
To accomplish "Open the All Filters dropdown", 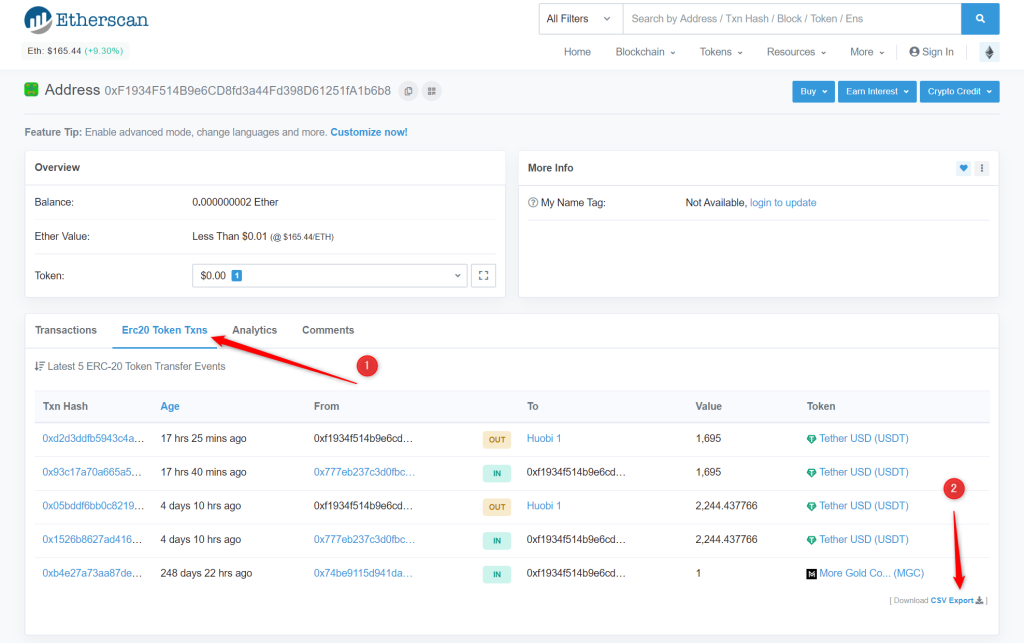I will coord(581,19).
